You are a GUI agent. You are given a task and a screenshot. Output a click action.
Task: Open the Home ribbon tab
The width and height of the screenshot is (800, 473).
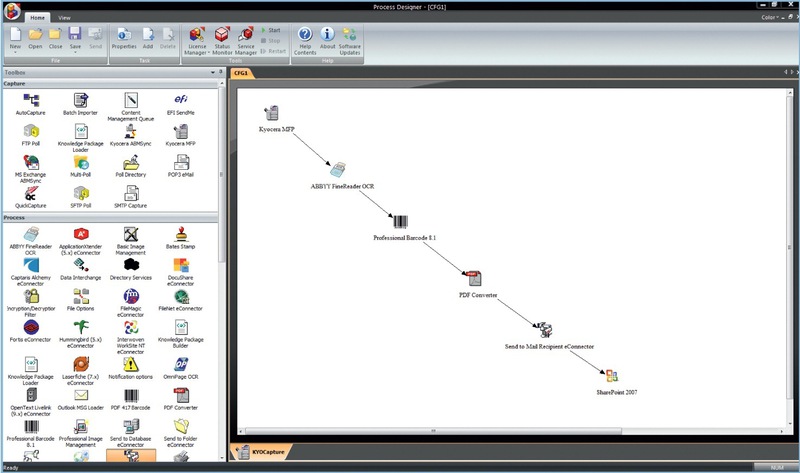[37, 18]
